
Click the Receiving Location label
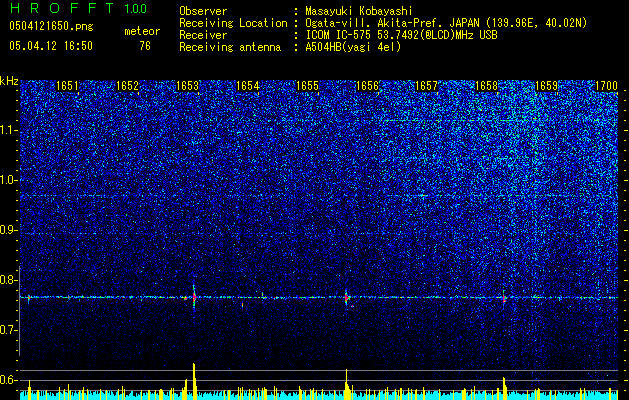233,23
